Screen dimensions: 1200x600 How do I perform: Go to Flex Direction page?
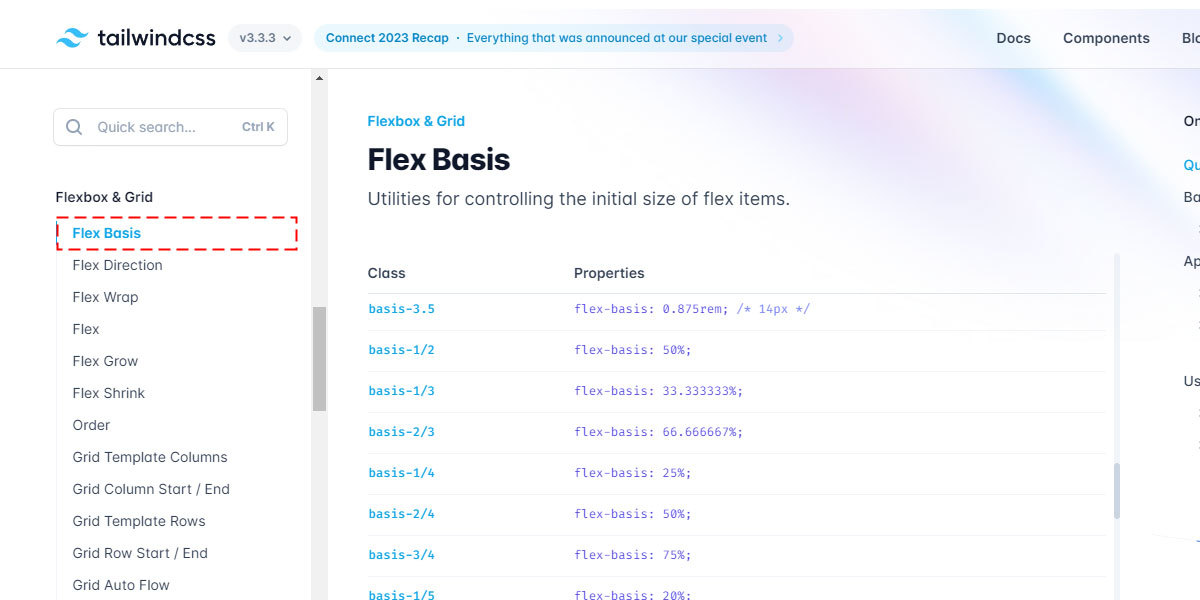coord(117,265)
